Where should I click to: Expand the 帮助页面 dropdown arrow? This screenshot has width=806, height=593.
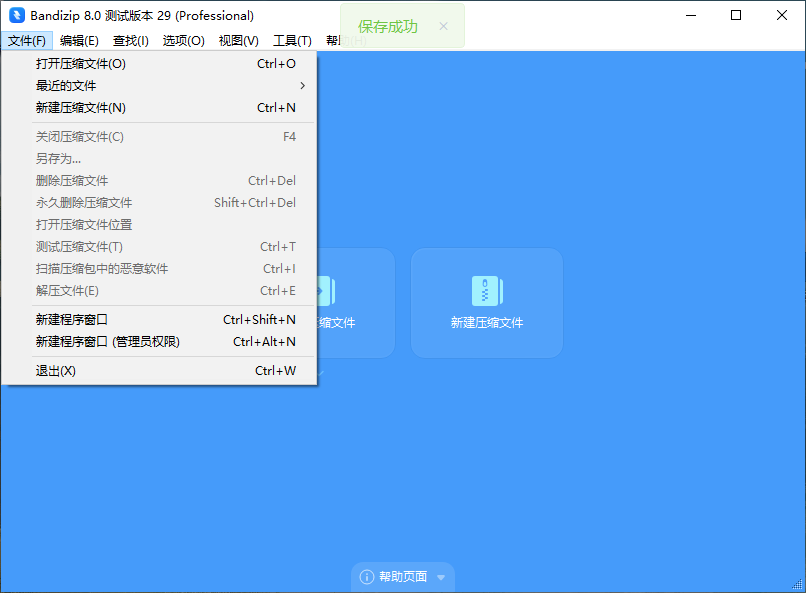(441, 578)
